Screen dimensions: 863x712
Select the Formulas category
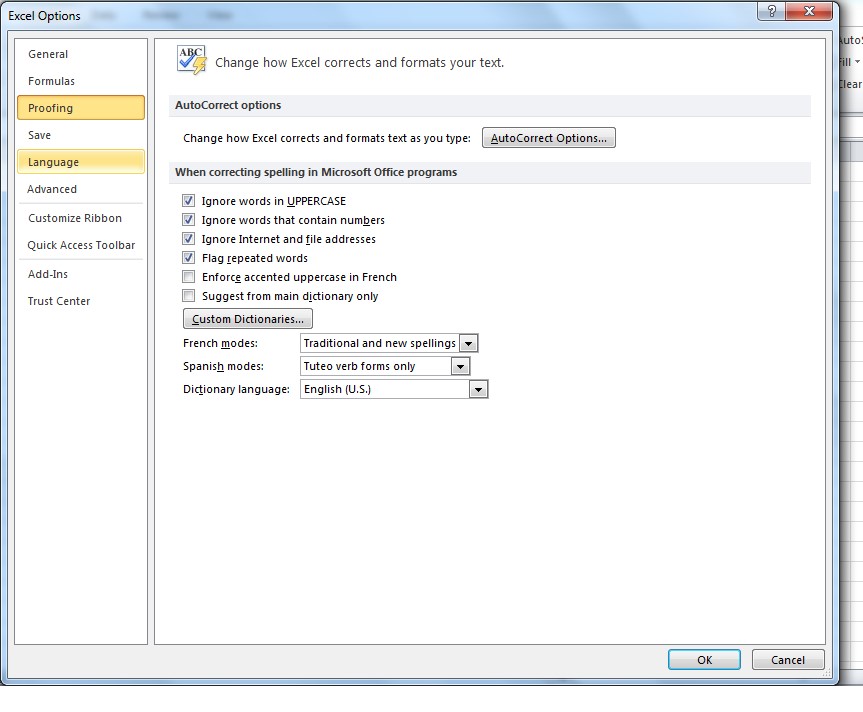tap(81, 81)
